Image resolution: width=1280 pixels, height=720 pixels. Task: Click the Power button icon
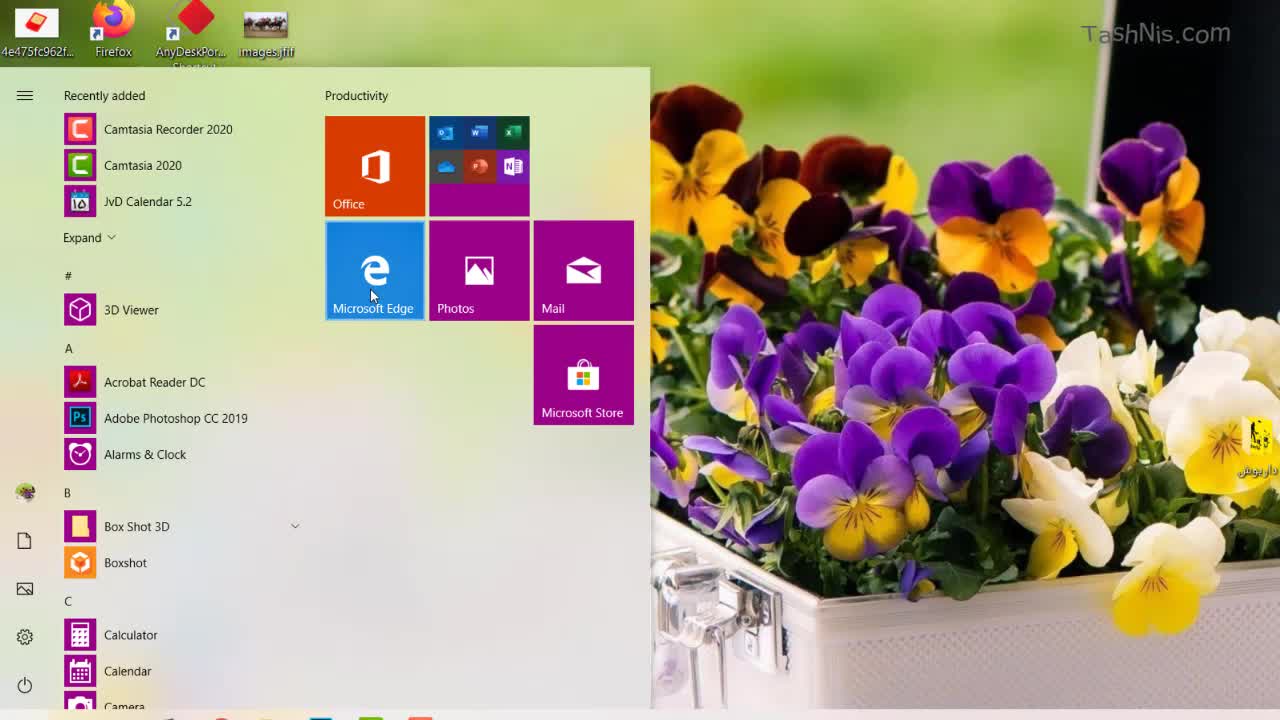click(25, 685)
